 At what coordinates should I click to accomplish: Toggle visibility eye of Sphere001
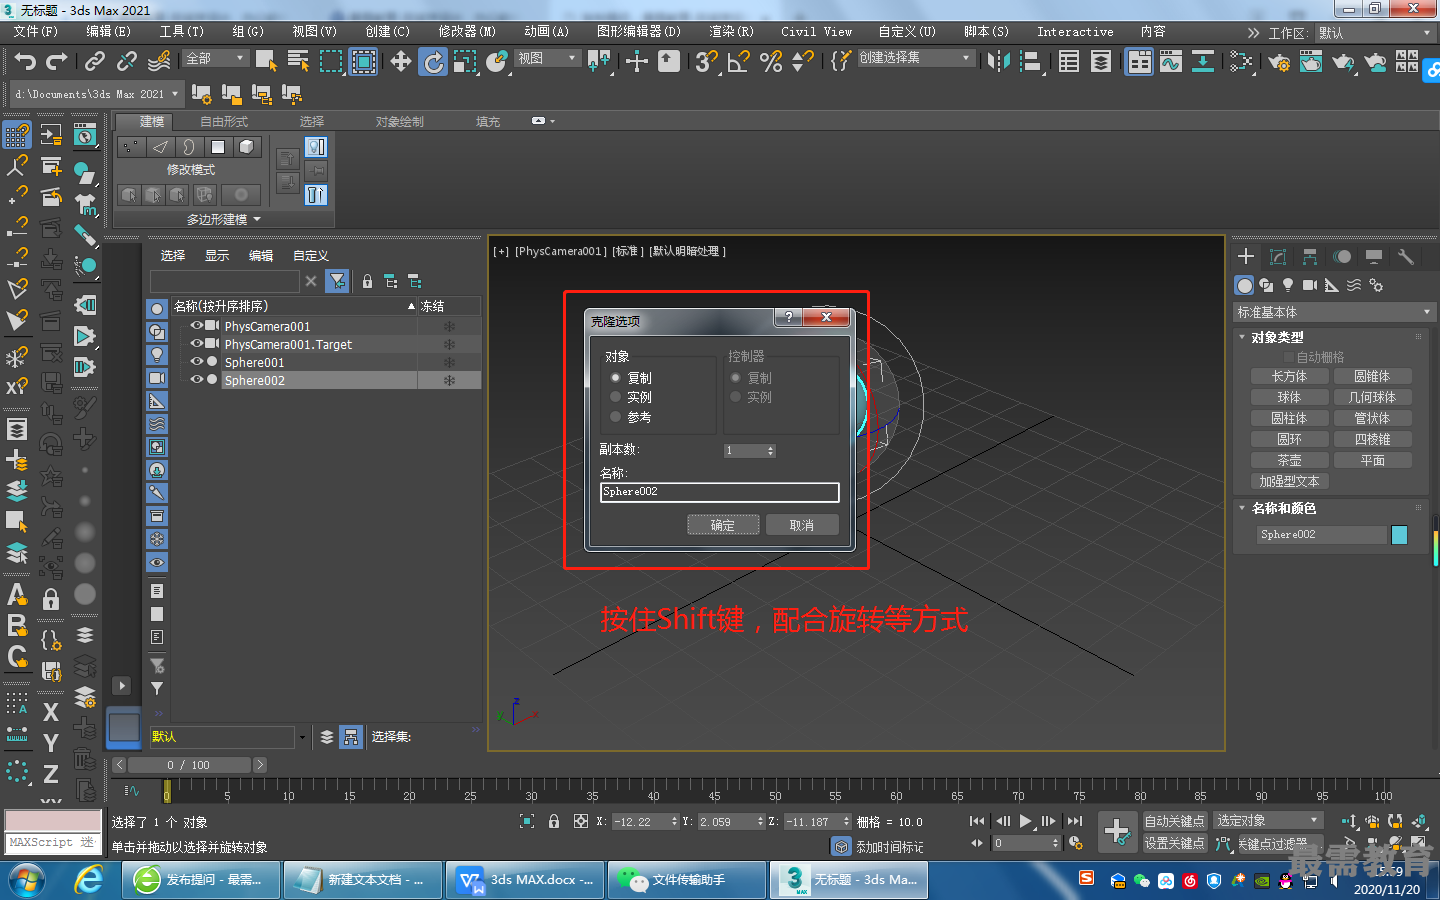pyautogui.click(x=197, y=362)
